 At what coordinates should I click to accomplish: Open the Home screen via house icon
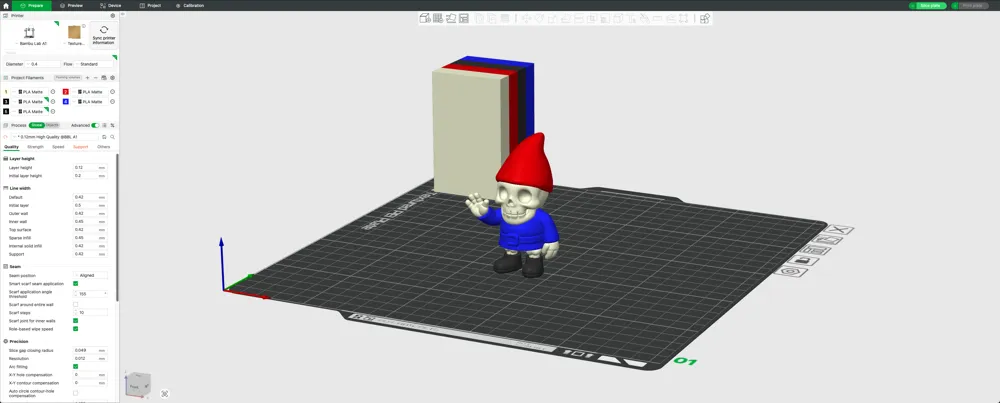6,5
